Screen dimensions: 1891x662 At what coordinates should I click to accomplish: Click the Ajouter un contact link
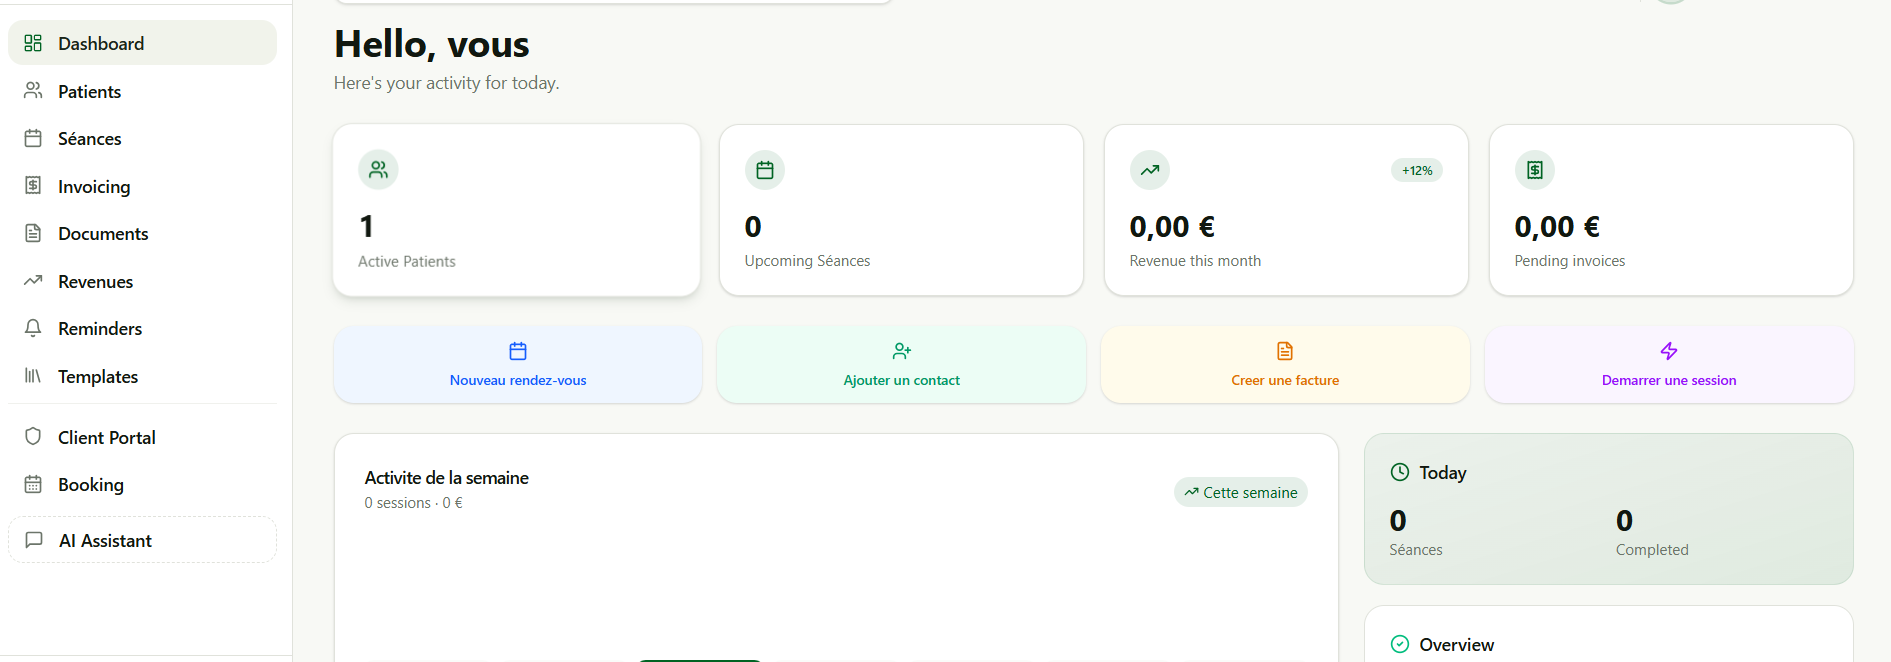[900, 380]
